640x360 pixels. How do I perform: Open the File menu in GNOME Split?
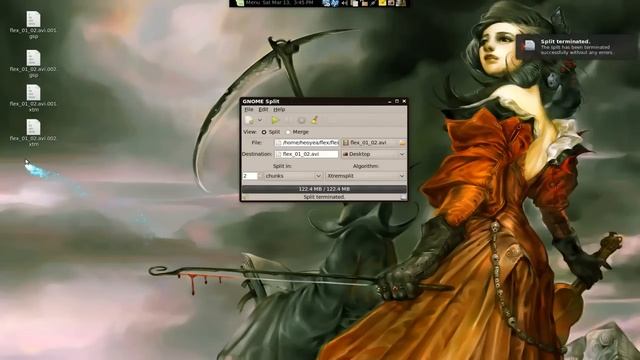pos(249,109)
